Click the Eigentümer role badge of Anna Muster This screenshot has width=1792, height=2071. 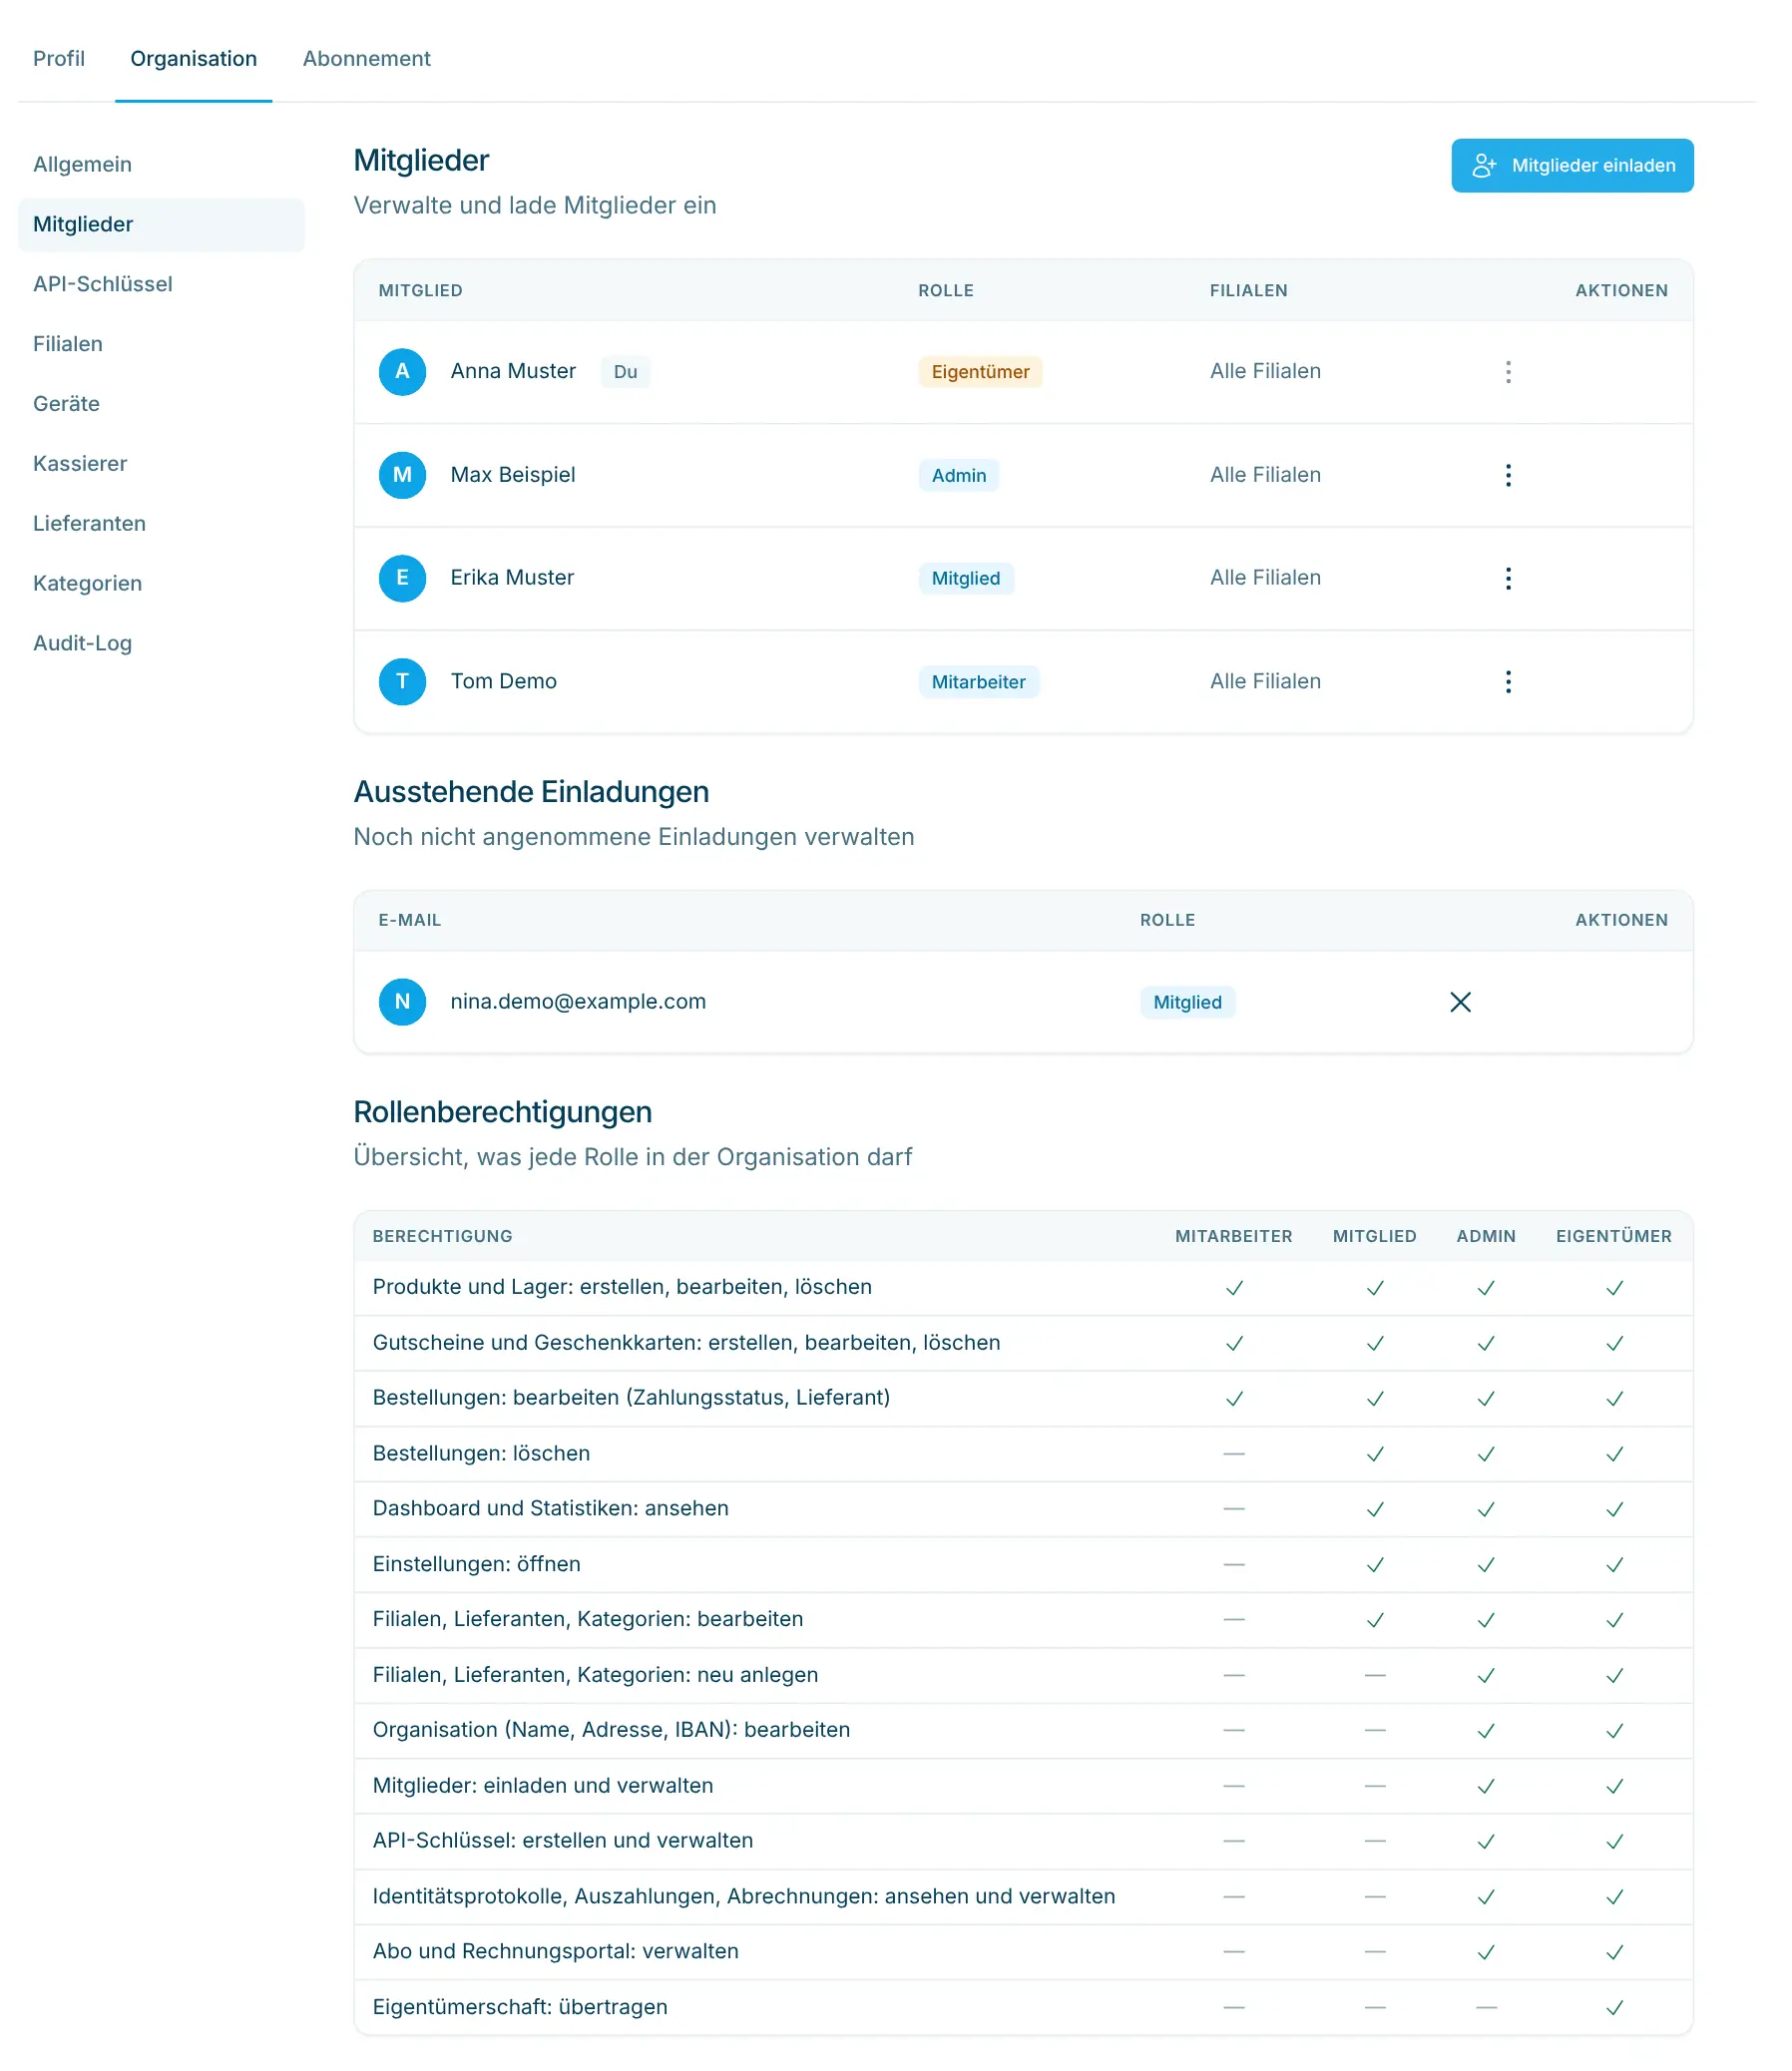click(980, 372)
